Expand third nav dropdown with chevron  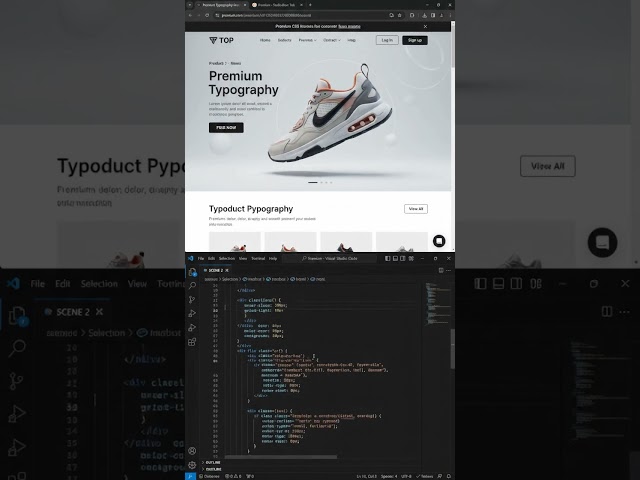[307, 40]
